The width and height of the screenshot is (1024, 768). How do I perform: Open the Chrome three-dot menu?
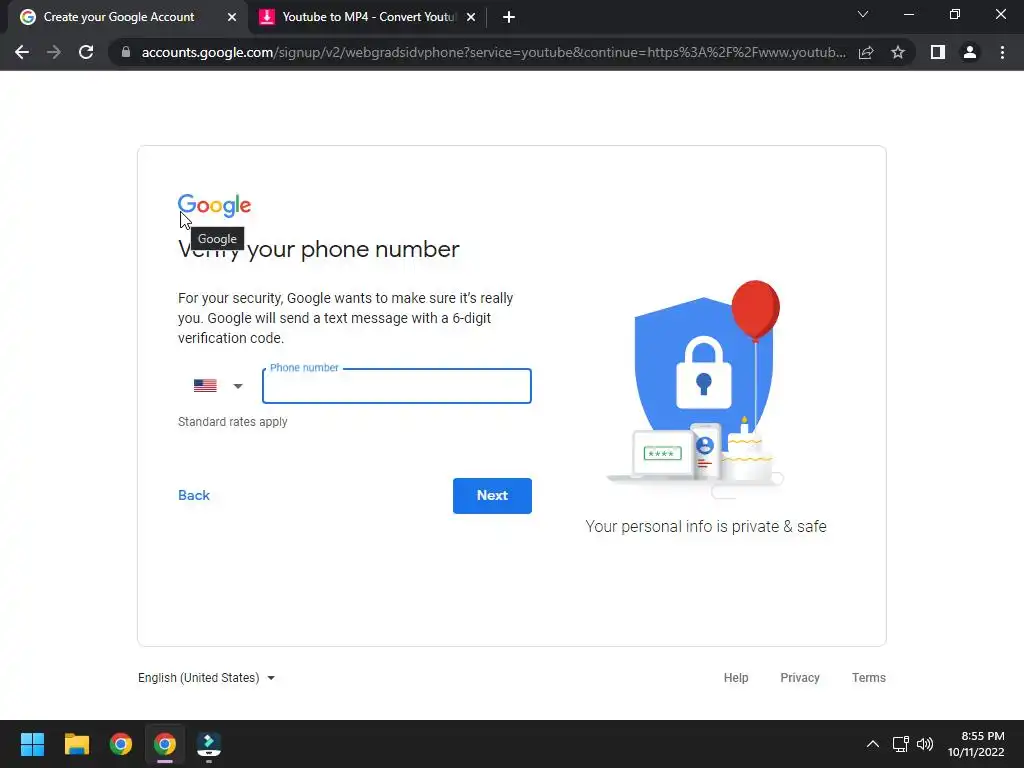[x=1002, y=52]
